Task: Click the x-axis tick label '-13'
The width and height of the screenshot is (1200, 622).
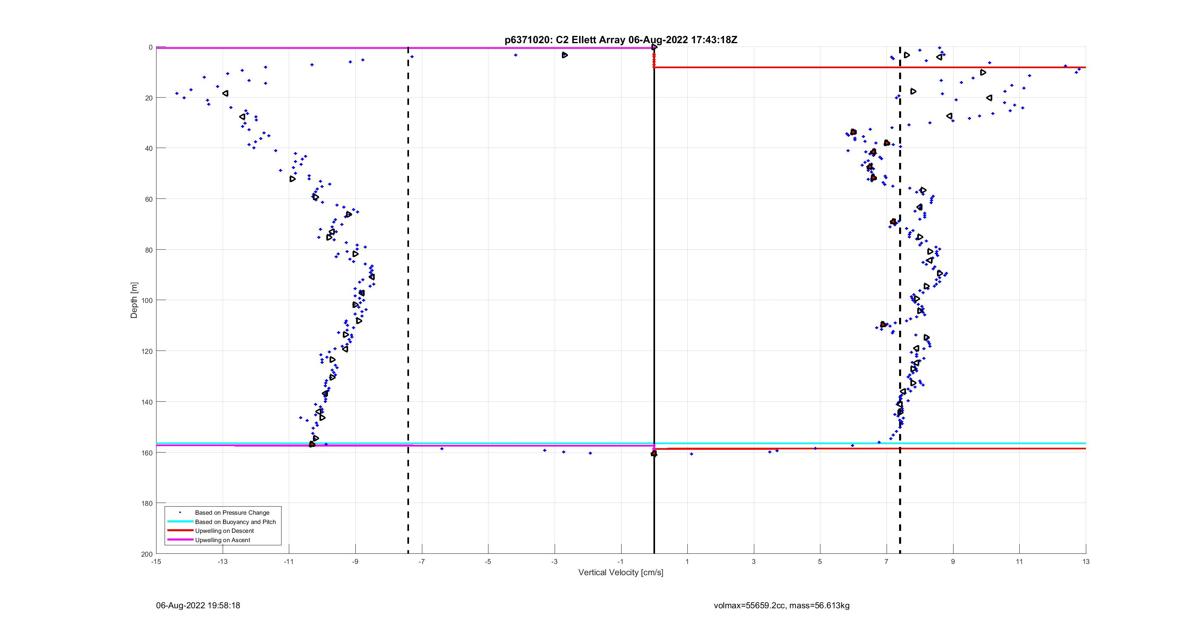Action: tap(222, 562)
